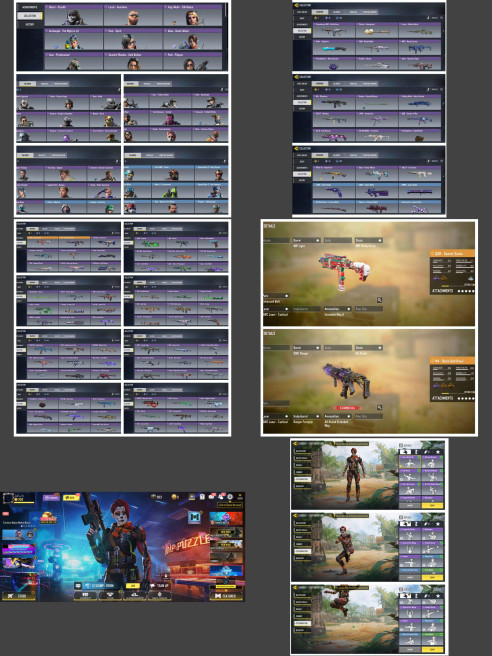This screenshot has height=656, width=492.
Task: Go back from the standing-operator customization screen
Action: click(x=296, y=444)
